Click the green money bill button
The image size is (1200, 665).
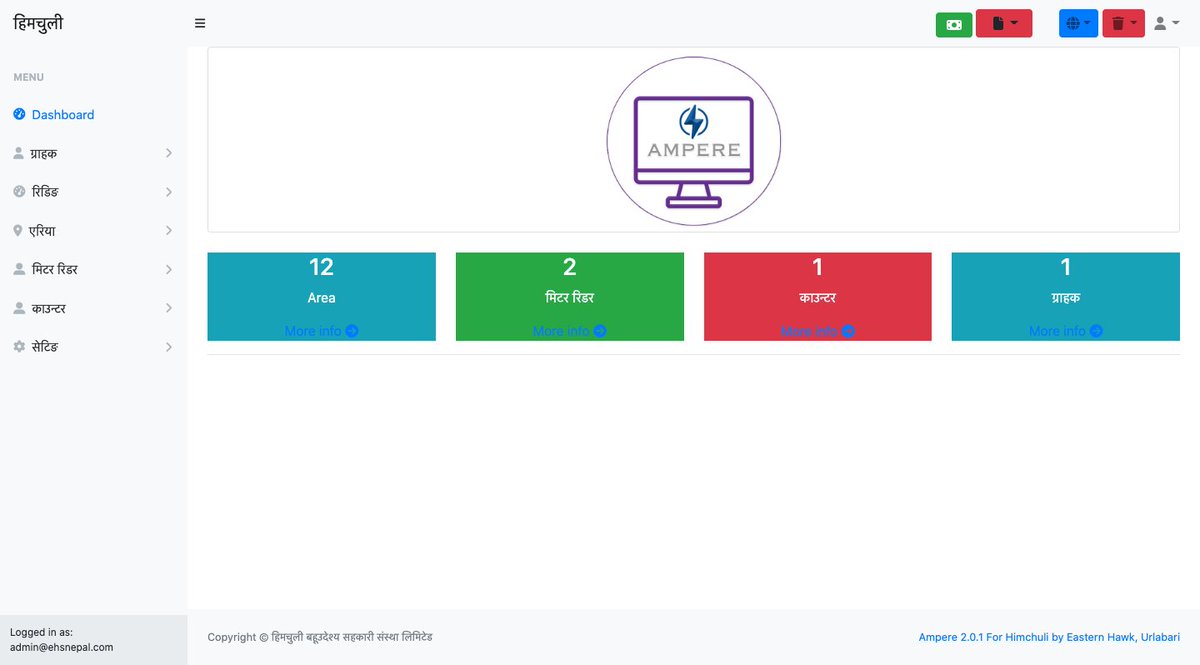coord(954,24)
